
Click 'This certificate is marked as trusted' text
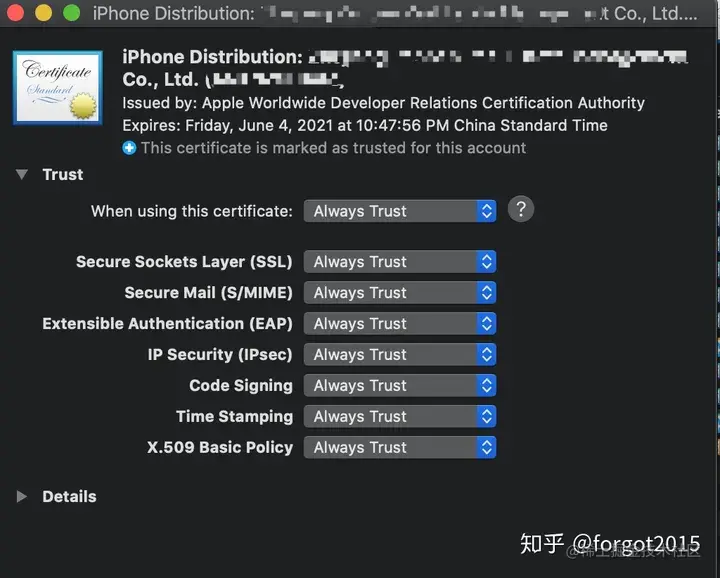333,148
